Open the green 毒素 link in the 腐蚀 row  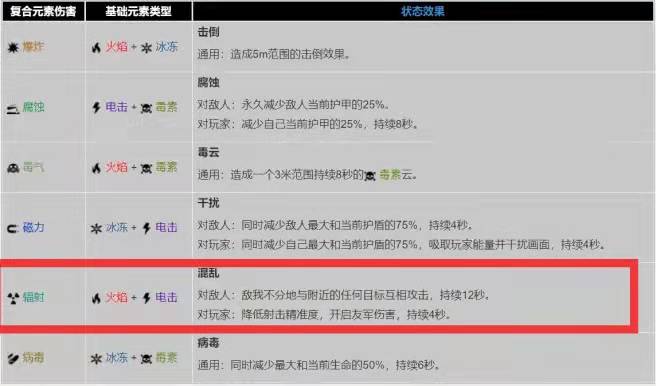[x=167, y=107]
